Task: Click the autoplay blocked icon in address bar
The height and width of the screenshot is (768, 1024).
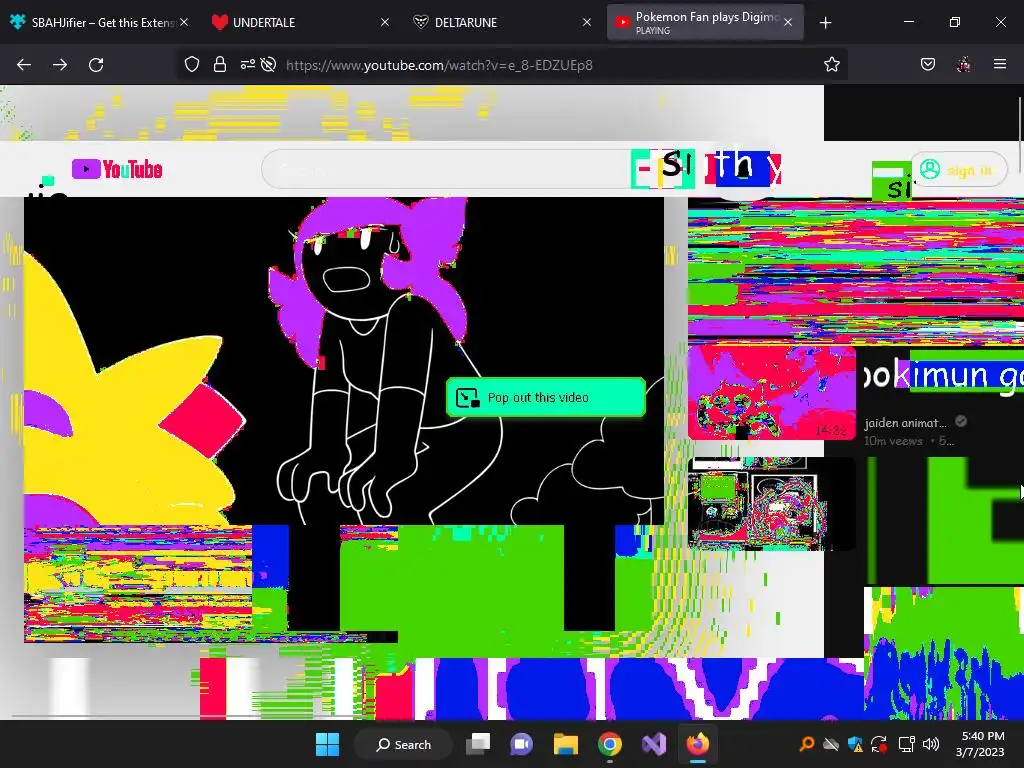Action: pos(268,65)
